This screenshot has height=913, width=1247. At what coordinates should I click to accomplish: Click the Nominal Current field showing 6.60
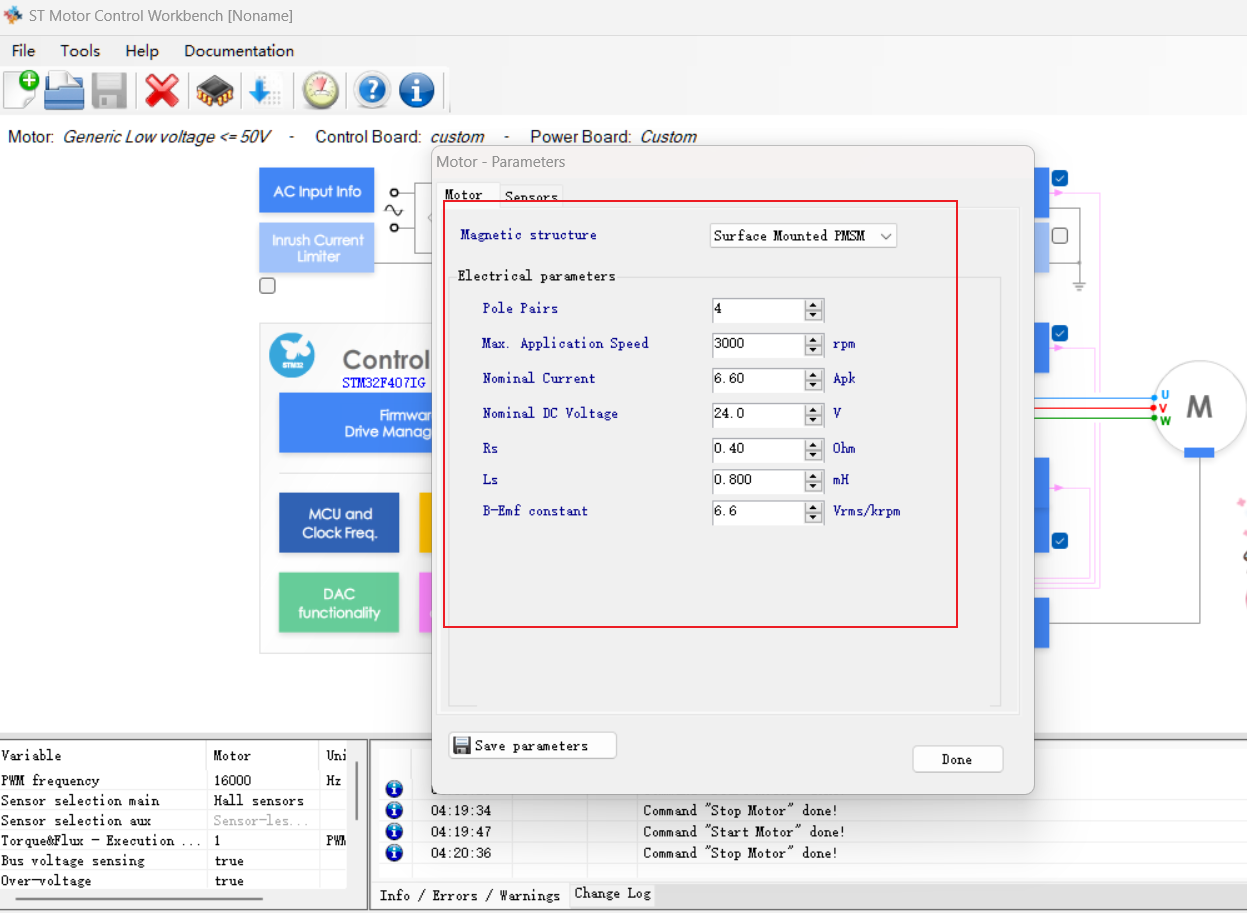[758, 380]
